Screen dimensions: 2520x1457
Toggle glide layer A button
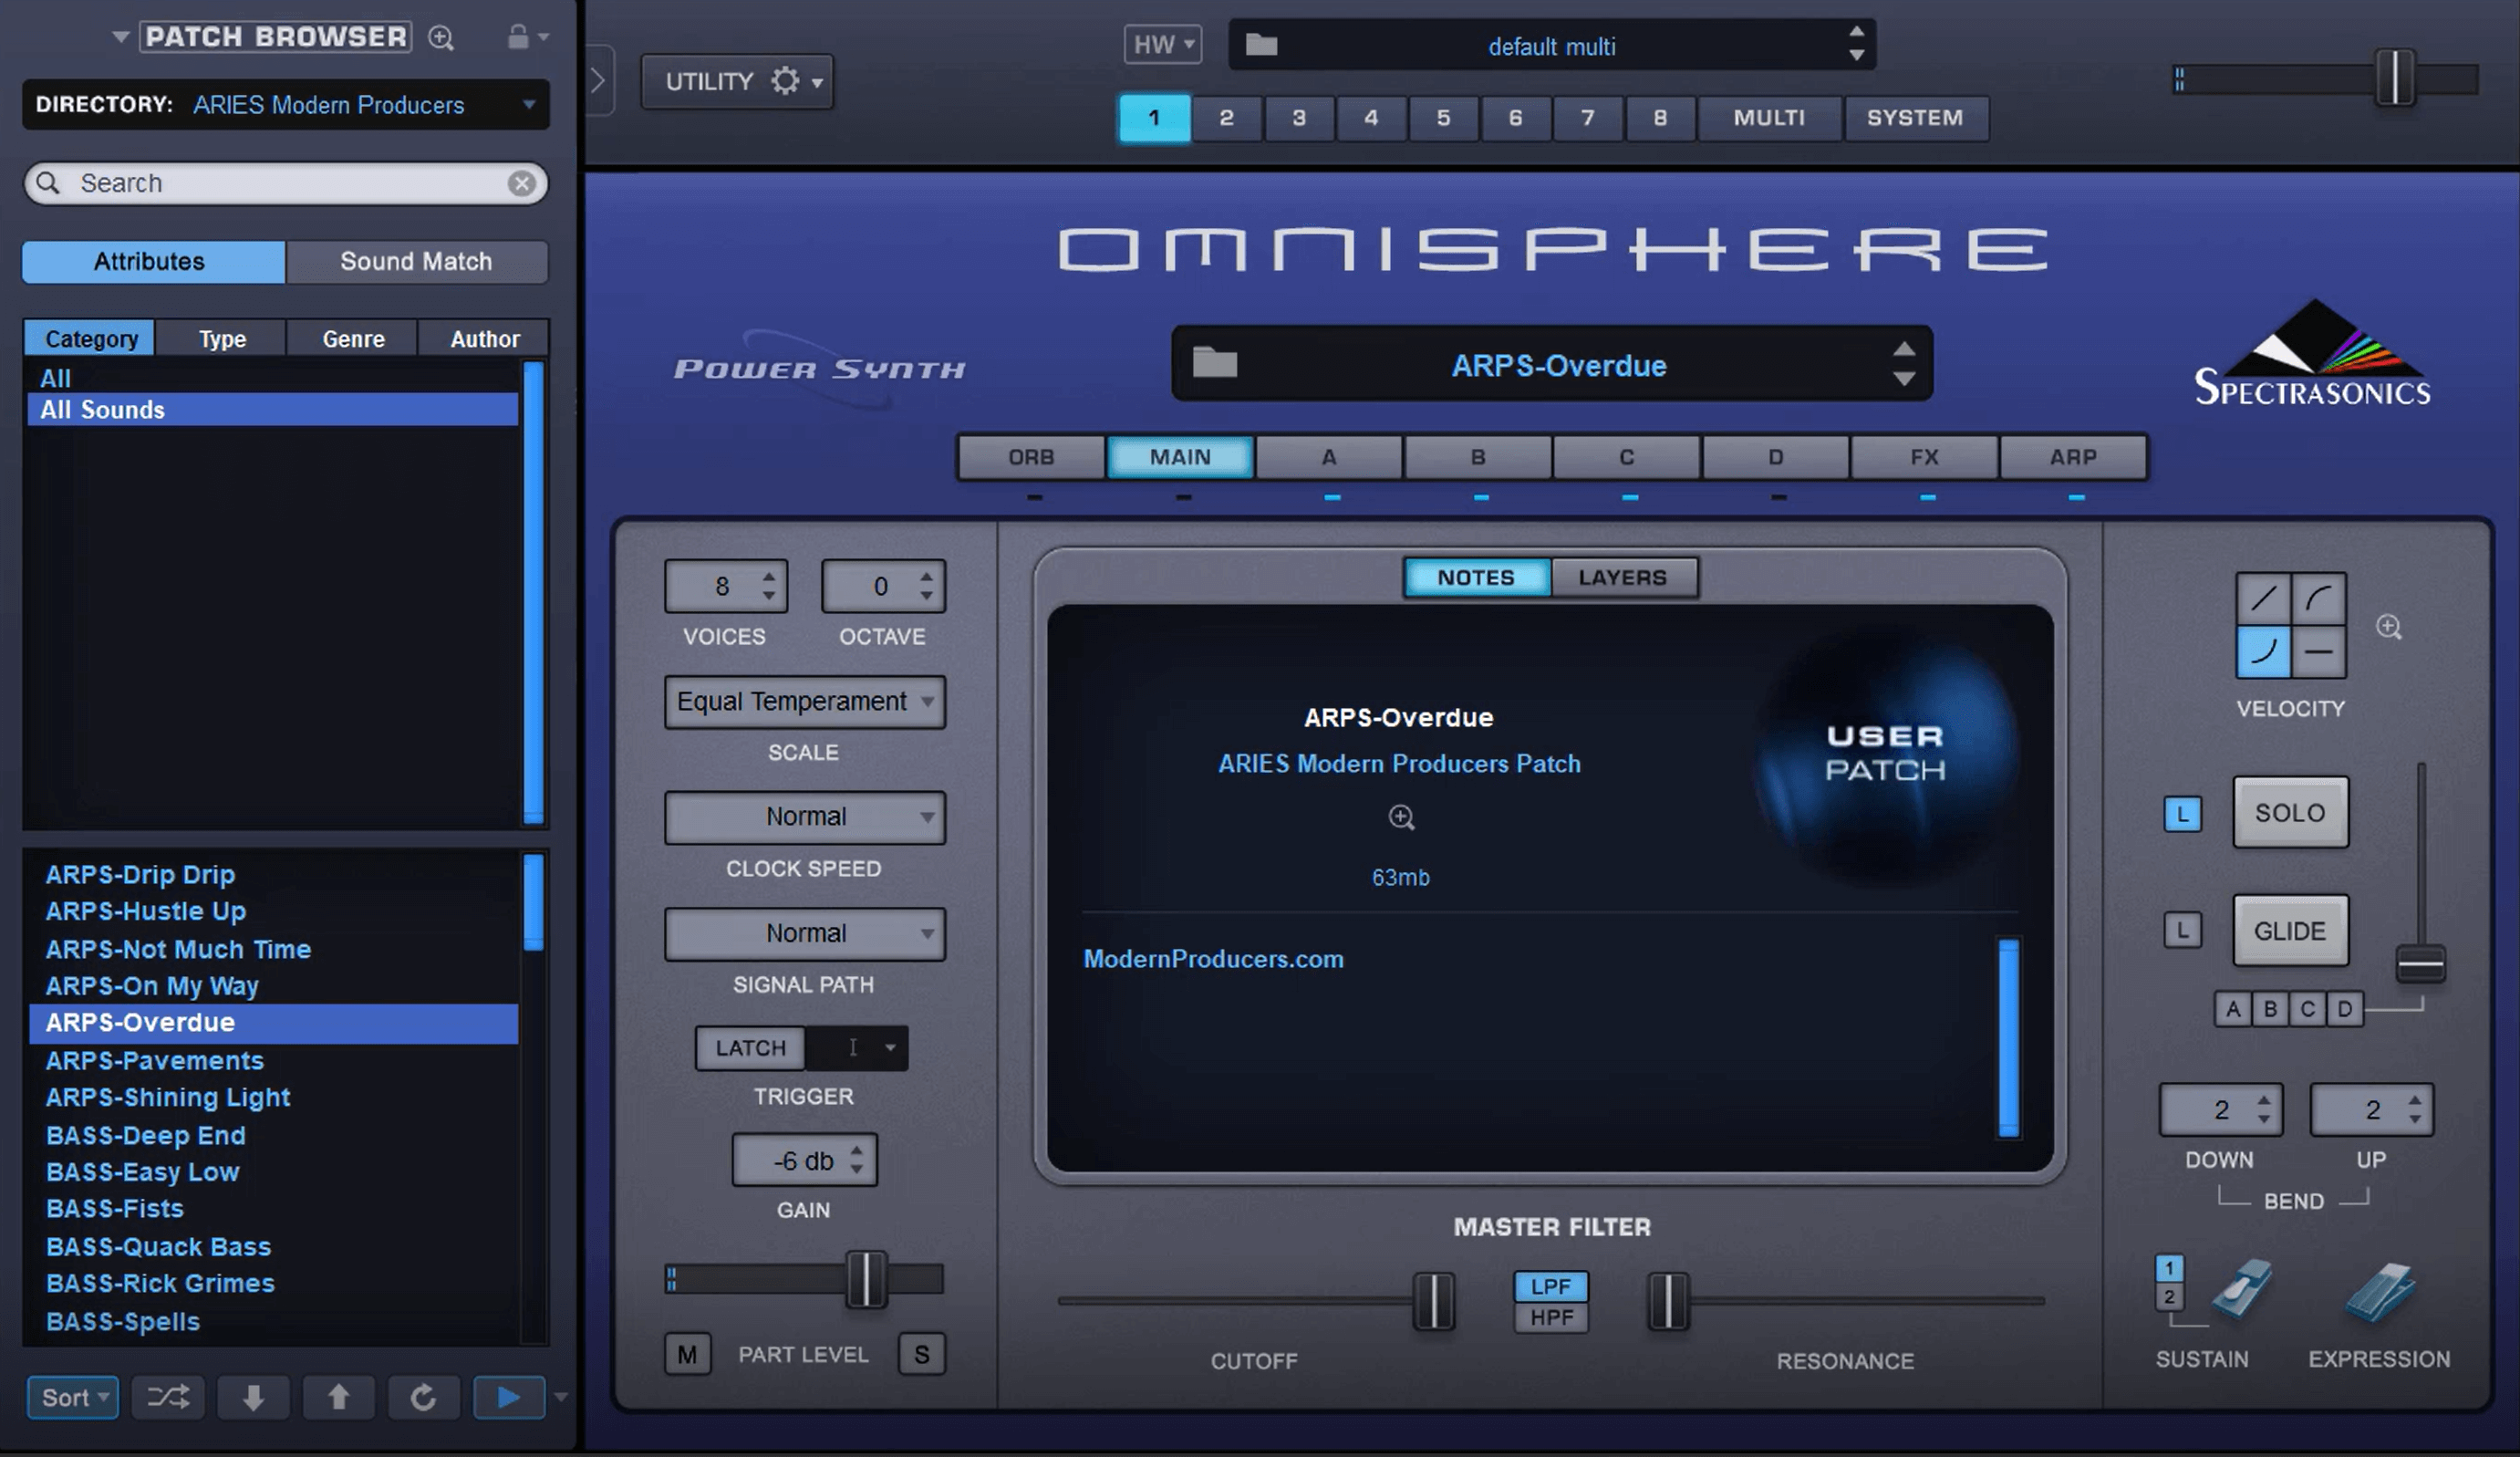(2233, 1008)
